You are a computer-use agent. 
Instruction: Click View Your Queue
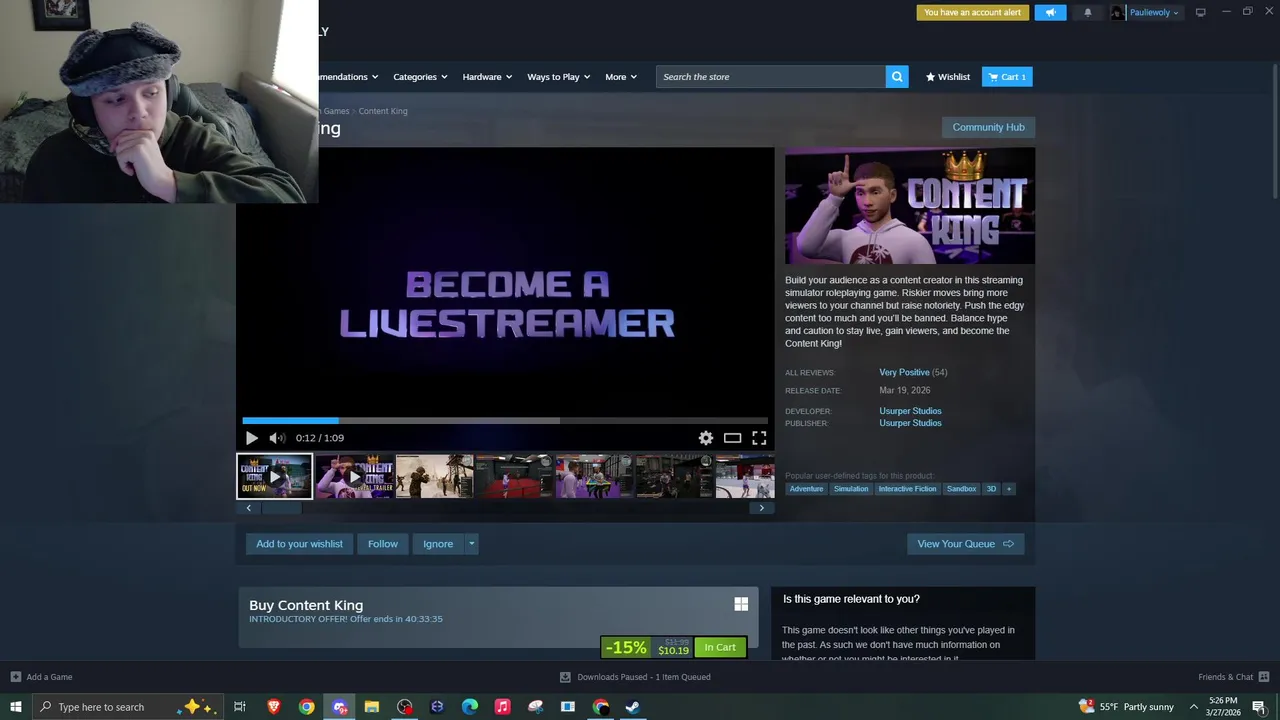965,544
